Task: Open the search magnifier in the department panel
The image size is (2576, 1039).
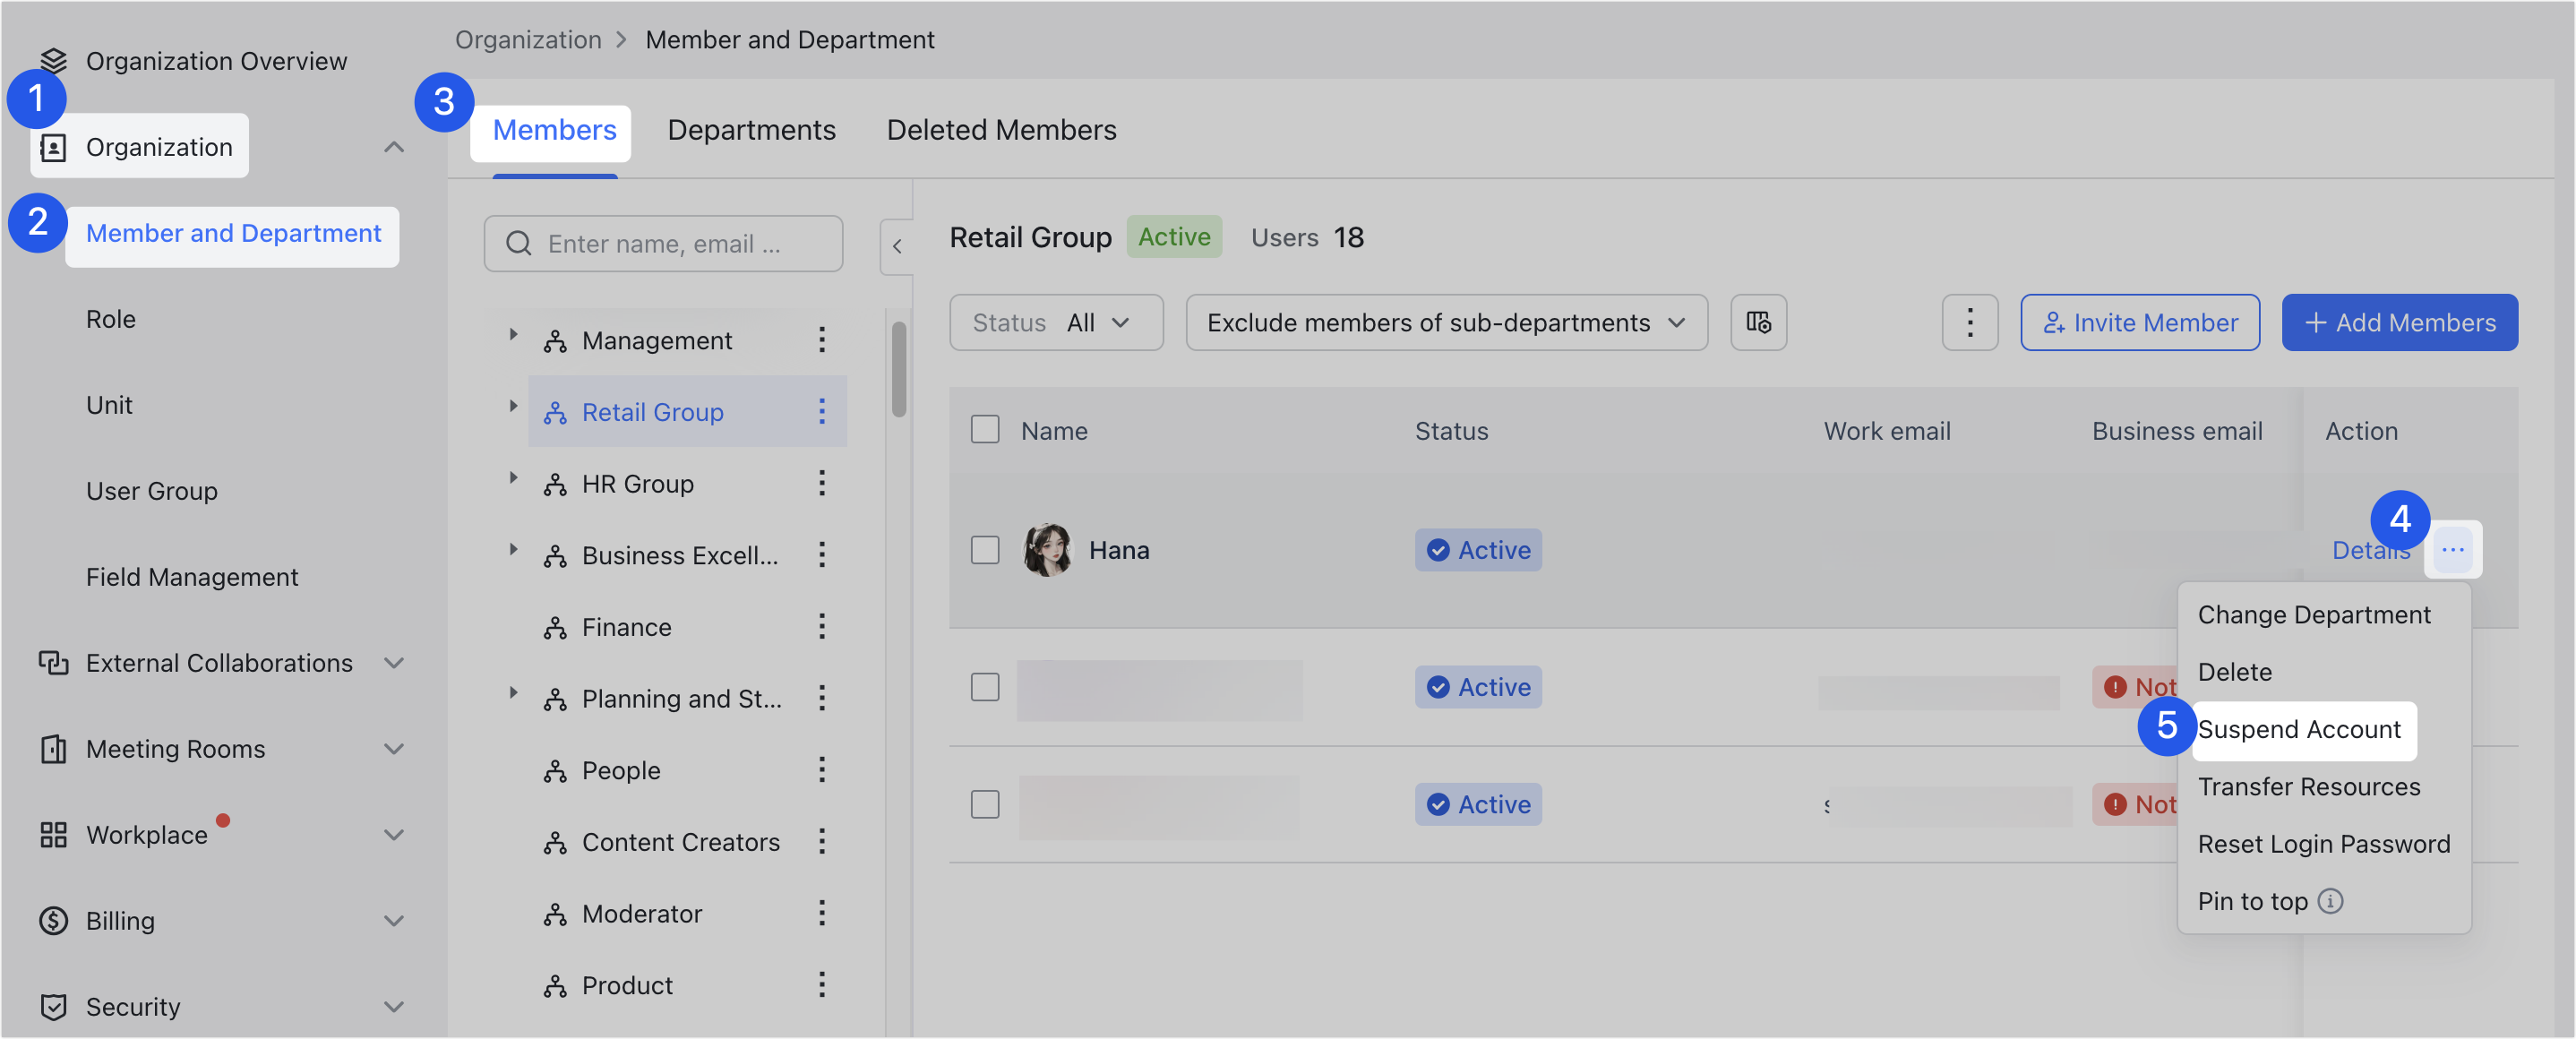Action: pos(519,243)
